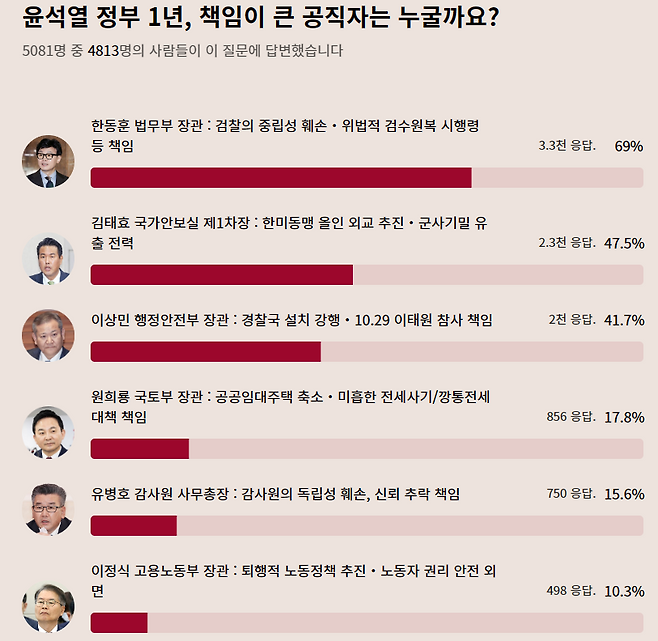
Task: Select the 10.3% result bar for 이정식
Action: tap(367, 623)
